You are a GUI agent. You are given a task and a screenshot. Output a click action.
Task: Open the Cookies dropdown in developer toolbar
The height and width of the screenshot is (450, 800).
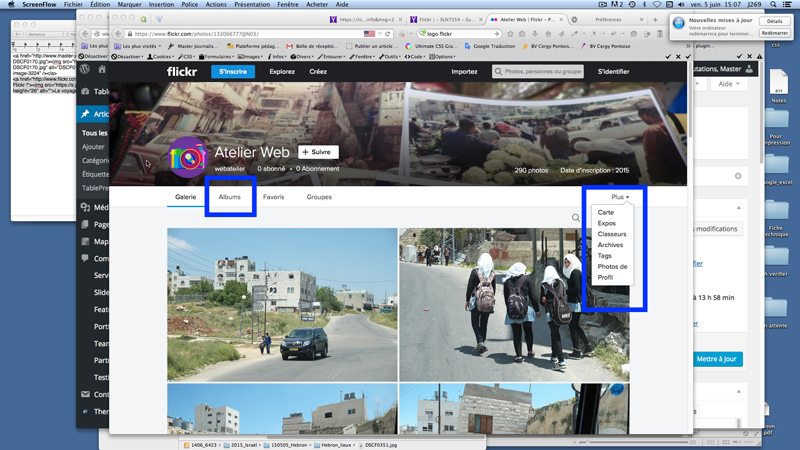click(x=162, y=57)
